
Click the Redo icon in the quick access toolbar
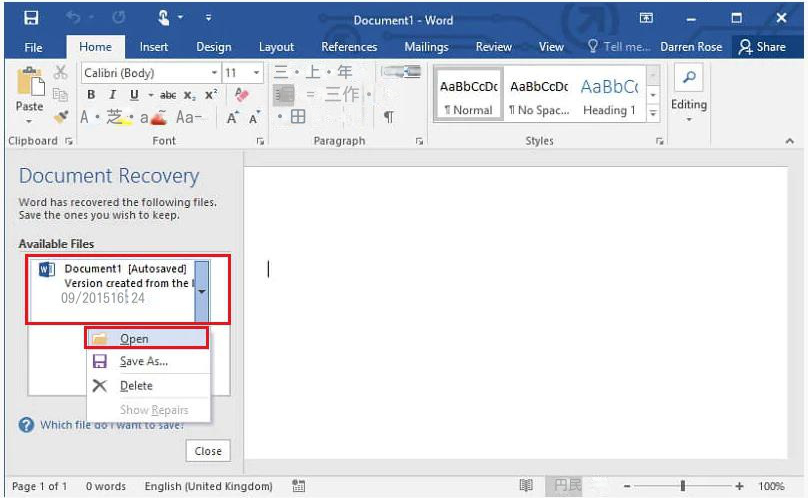pos(119,18)
